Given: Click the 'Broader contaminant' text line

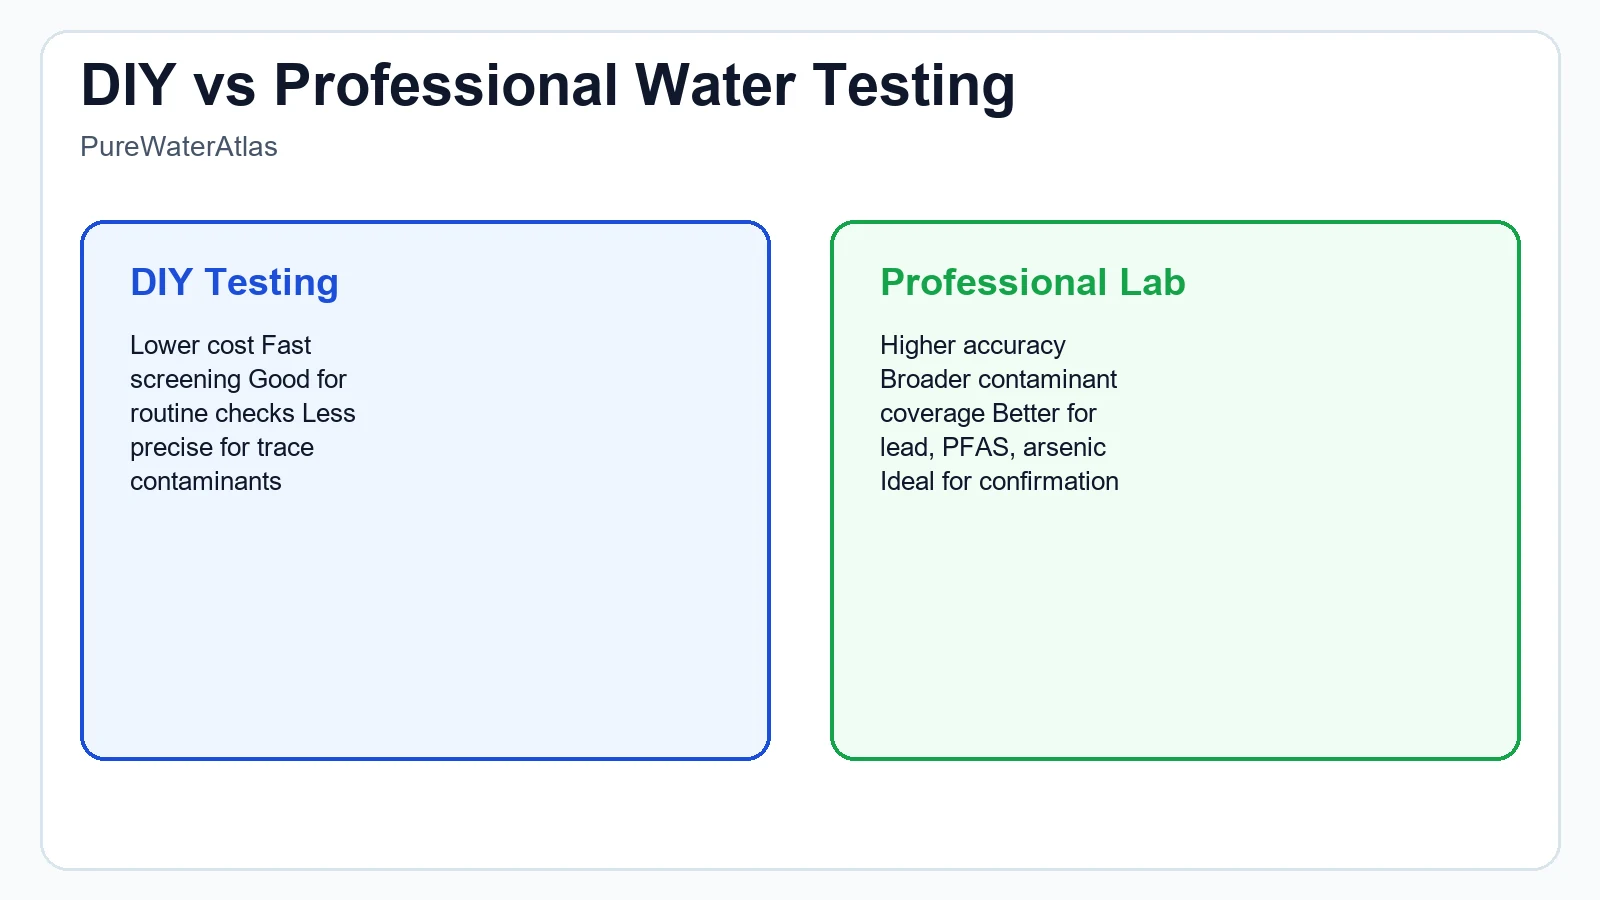Looking at the screenshot, I should pyautogui.click(x=998, y=380).
